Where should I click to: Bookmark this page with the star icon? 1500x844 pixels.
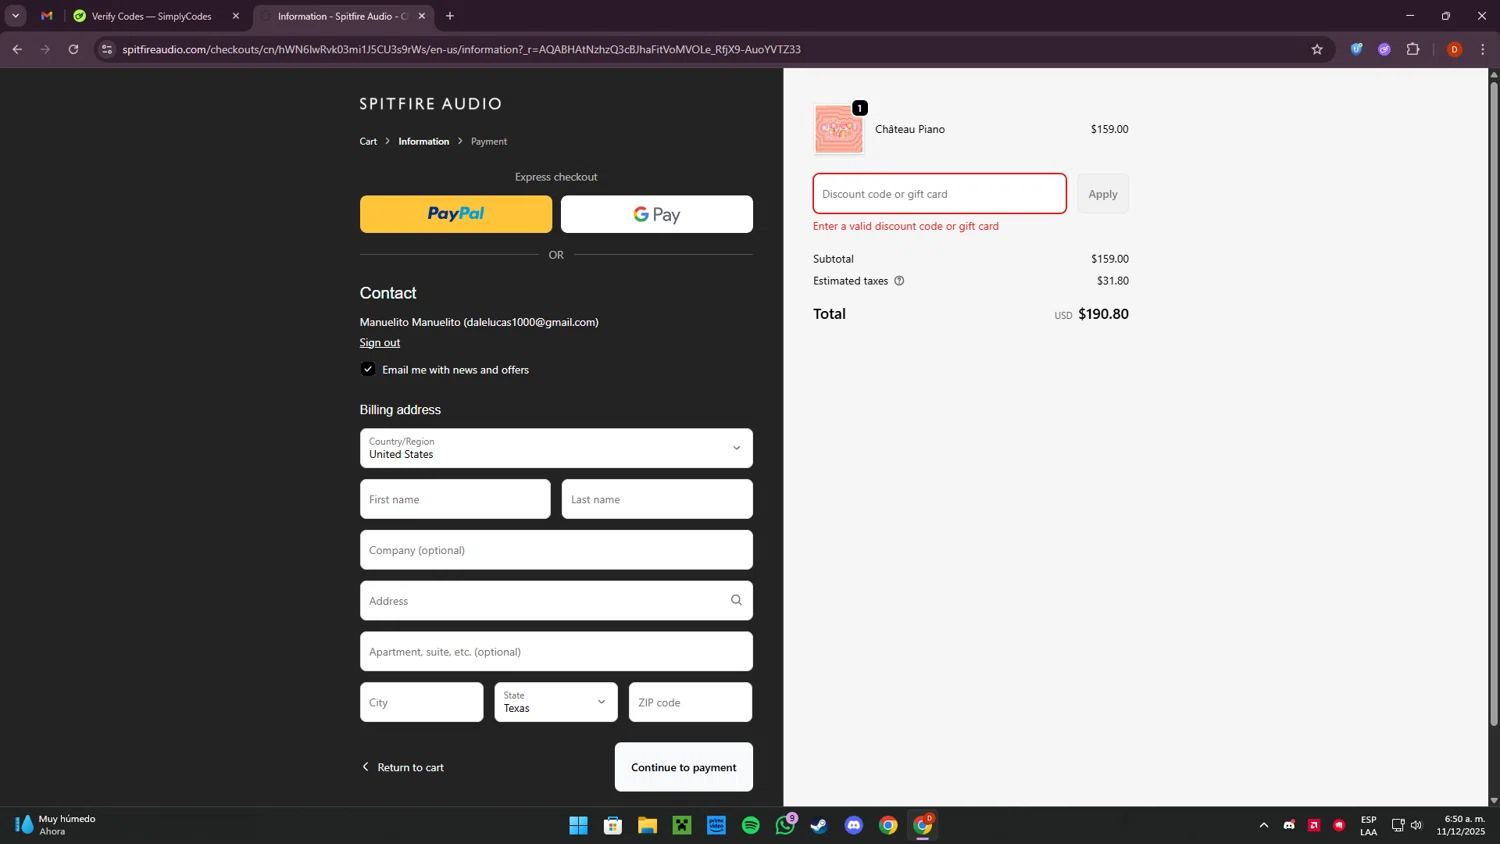(x=1317, y=49)
